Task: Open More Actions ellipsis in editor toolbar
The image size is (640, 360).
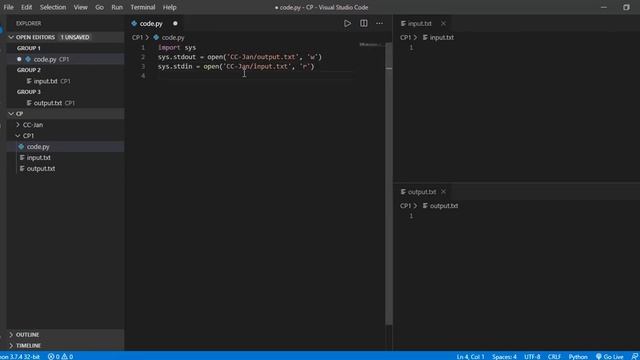Action: point(380,24)
